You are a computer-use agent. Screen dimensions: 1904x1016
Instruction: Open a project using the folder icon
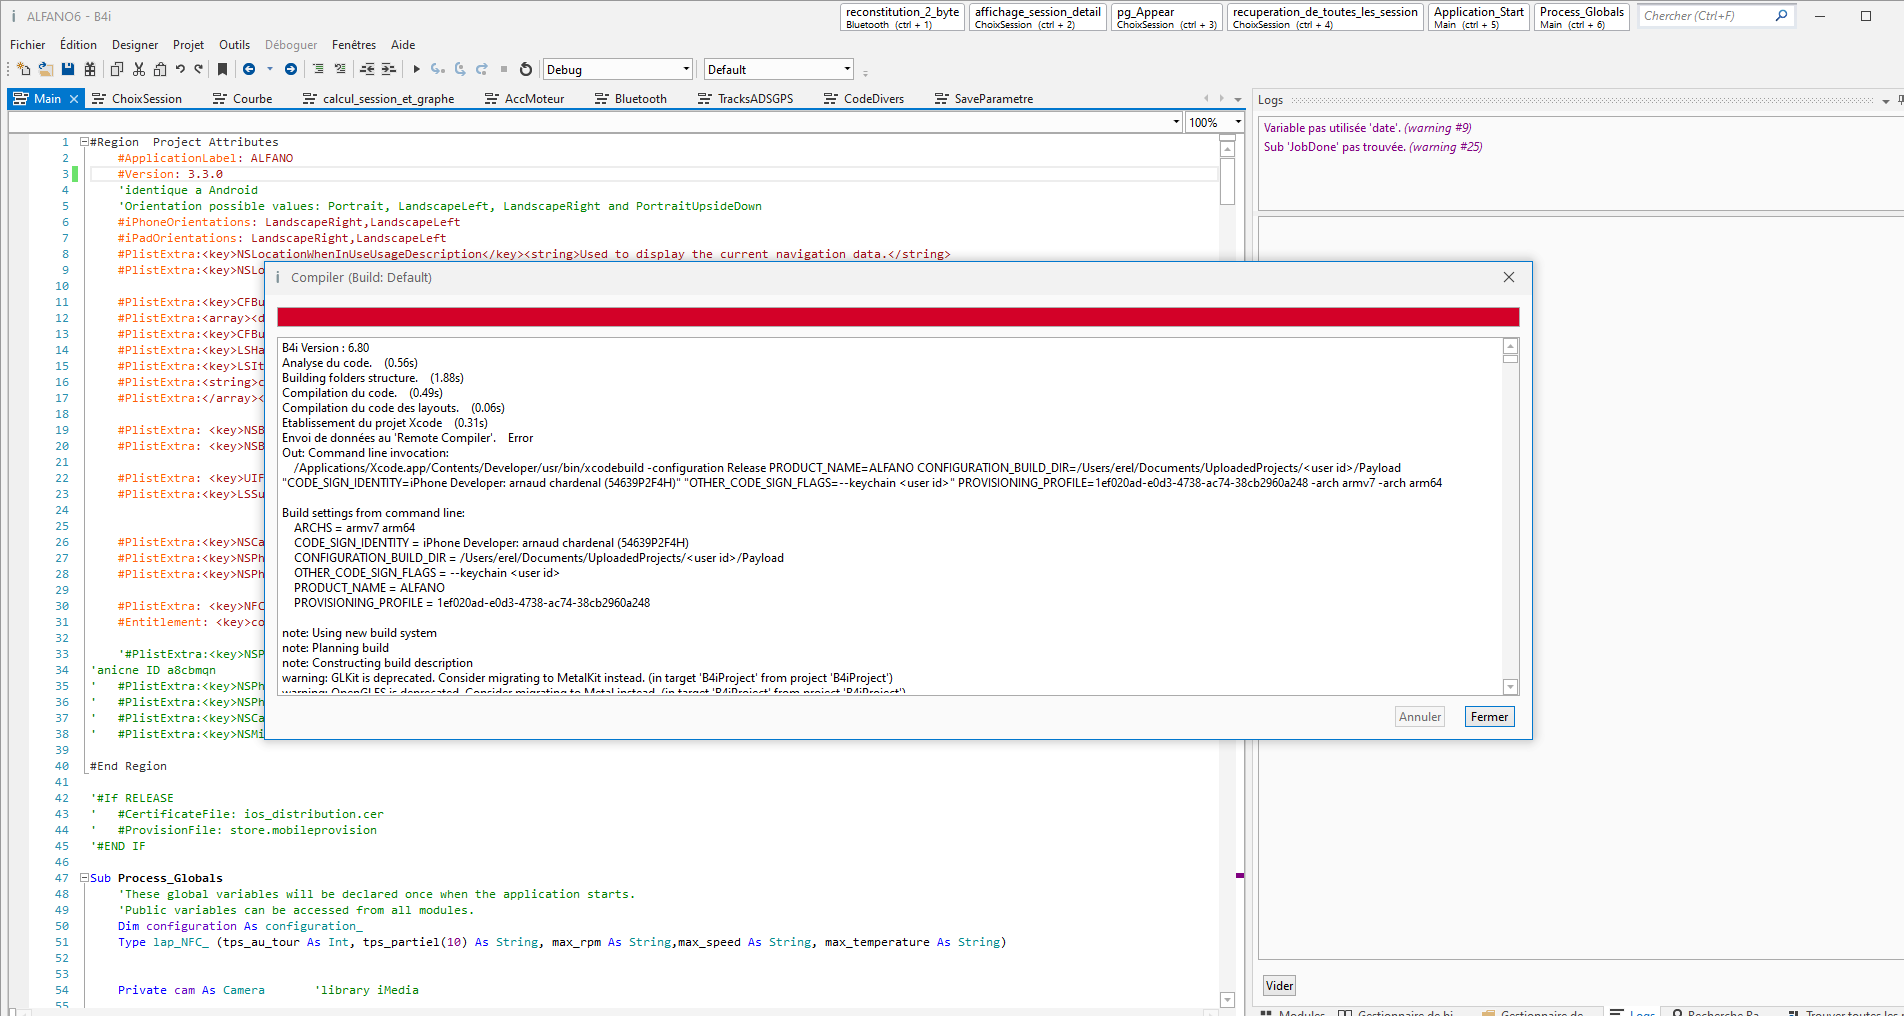point(46,69)
